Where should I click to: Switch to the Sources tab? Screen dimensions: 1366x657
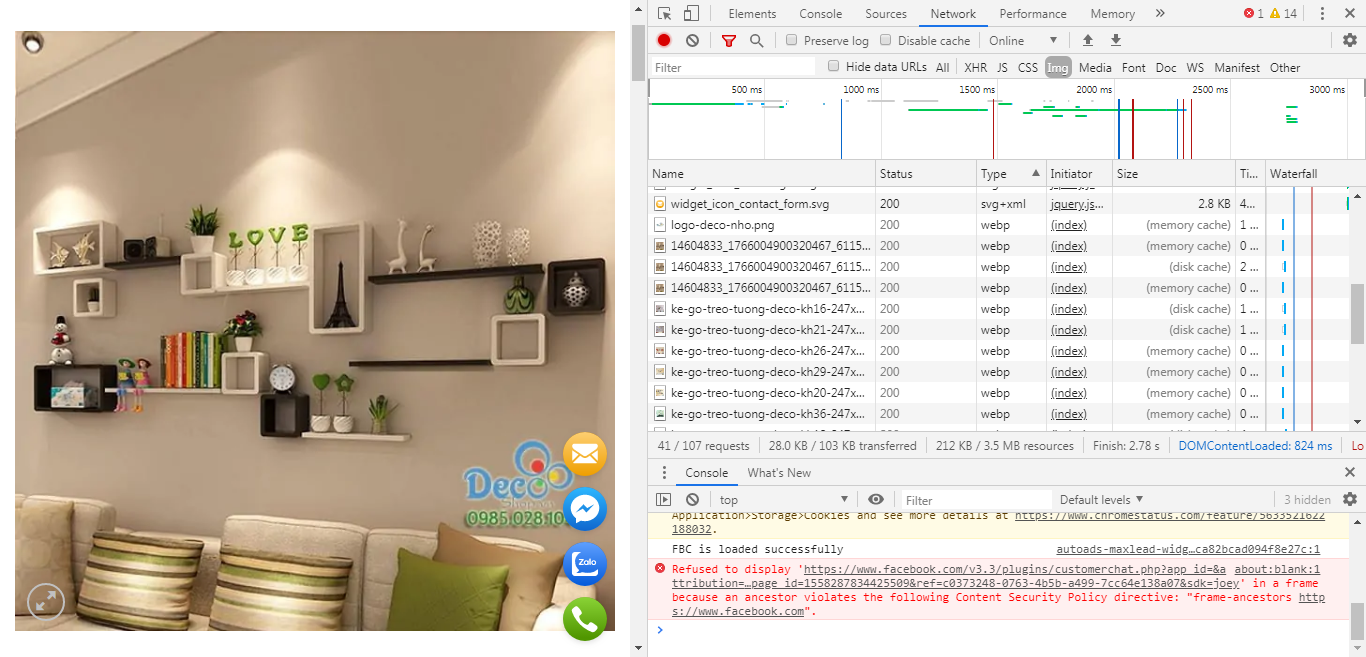tap(885, 13)
